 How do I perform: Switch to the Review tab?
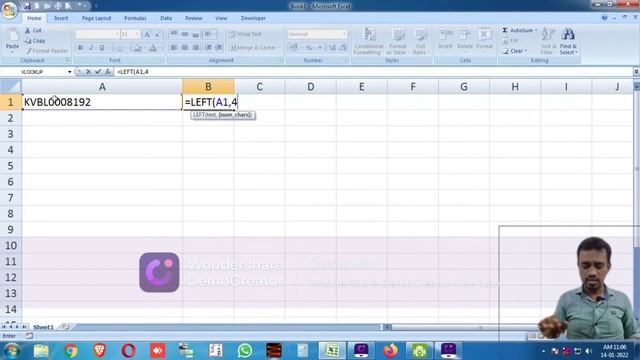click(193, 18)
